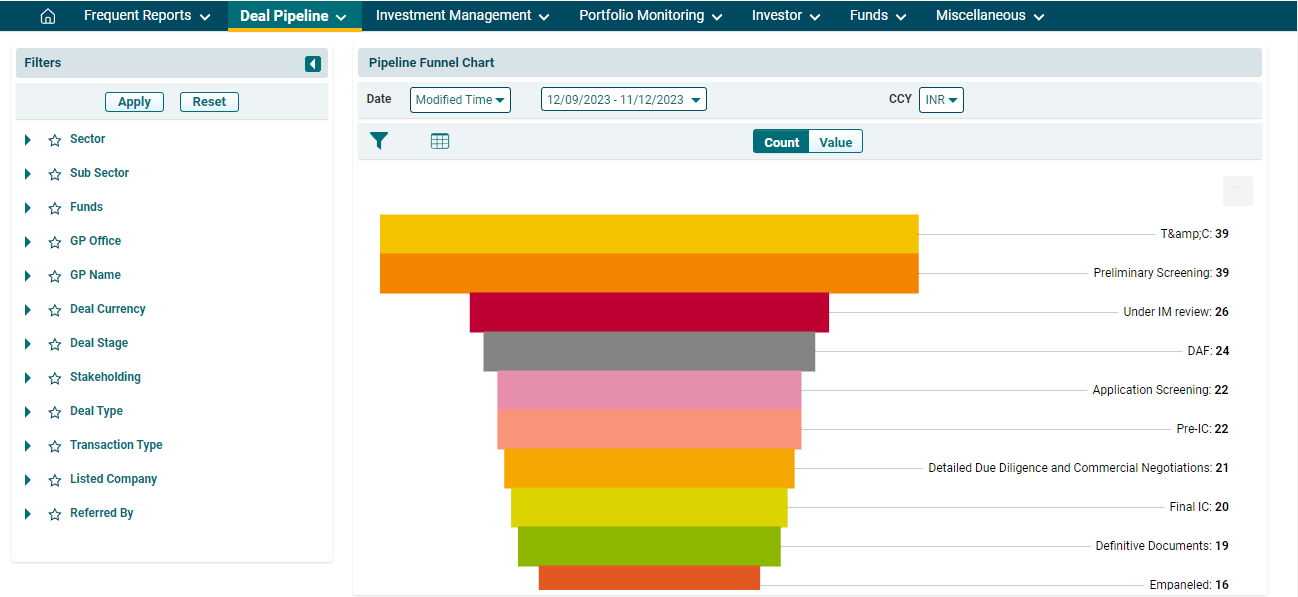Mark the GP Office filter star
Viewport: 1298px width, 597px height.
(55, 242)
